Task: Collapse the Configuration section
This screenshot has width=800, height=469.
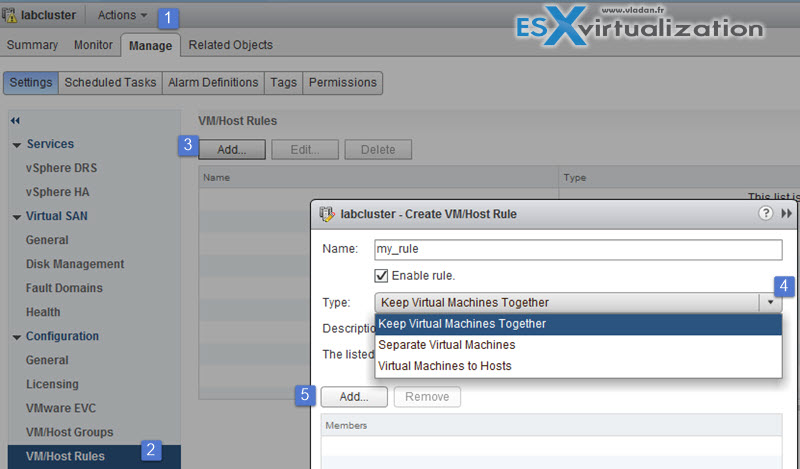Action: 17,337
